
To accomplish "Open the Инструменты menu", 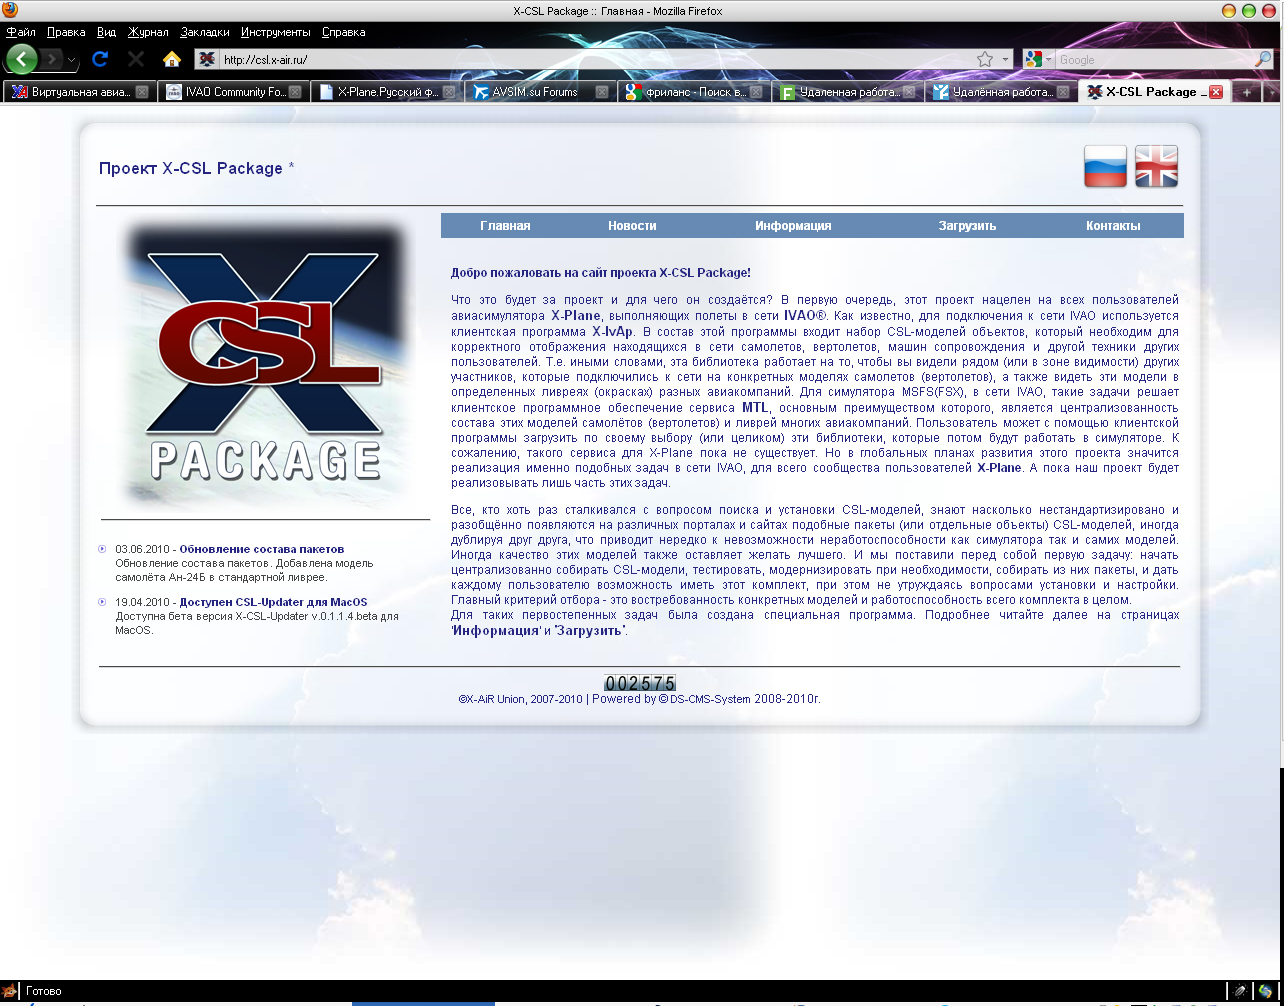I will [276, 32].
